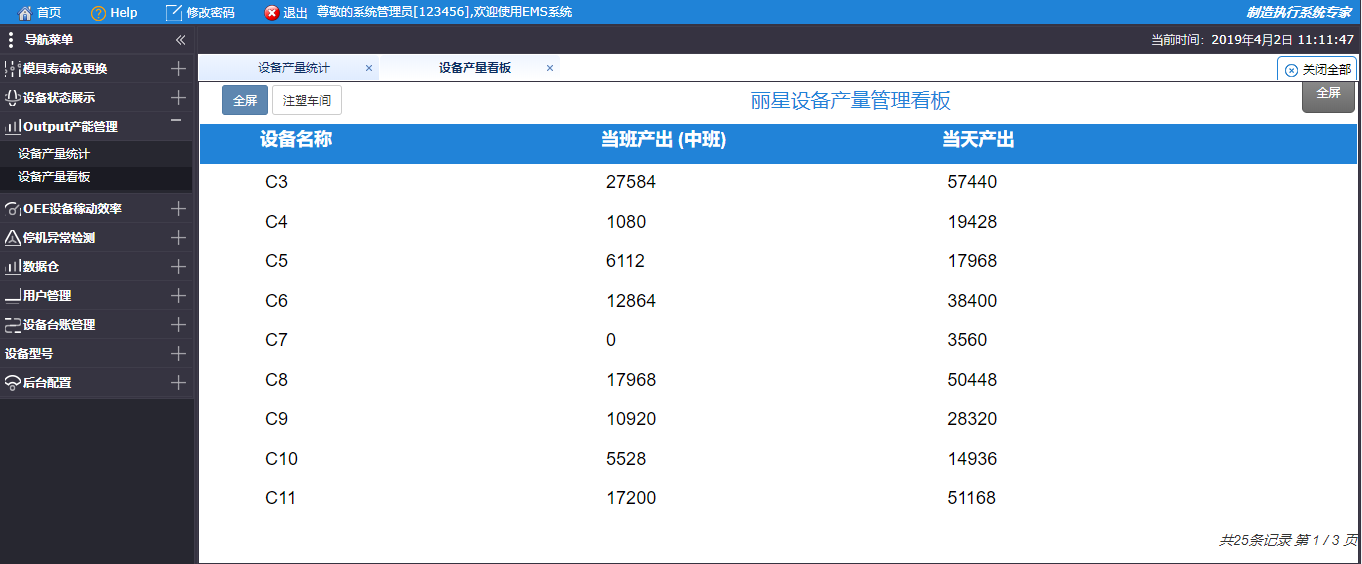1362x564 pixels.
Task: Expand the OEE设备稼动效率 menu section
Action: click(178, 209)
